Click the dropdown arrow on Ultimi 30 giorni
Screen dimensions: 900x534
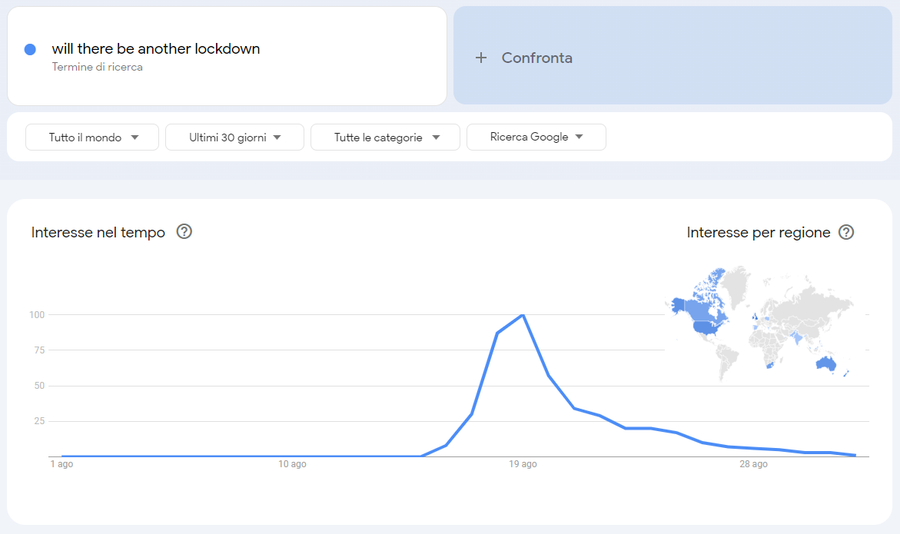[277, 137]
